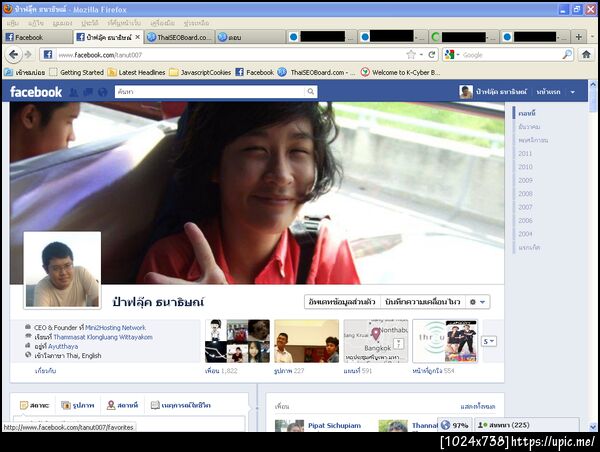Jump to 2009 on the timeline
Screen dimensions: 600x452
525,180
